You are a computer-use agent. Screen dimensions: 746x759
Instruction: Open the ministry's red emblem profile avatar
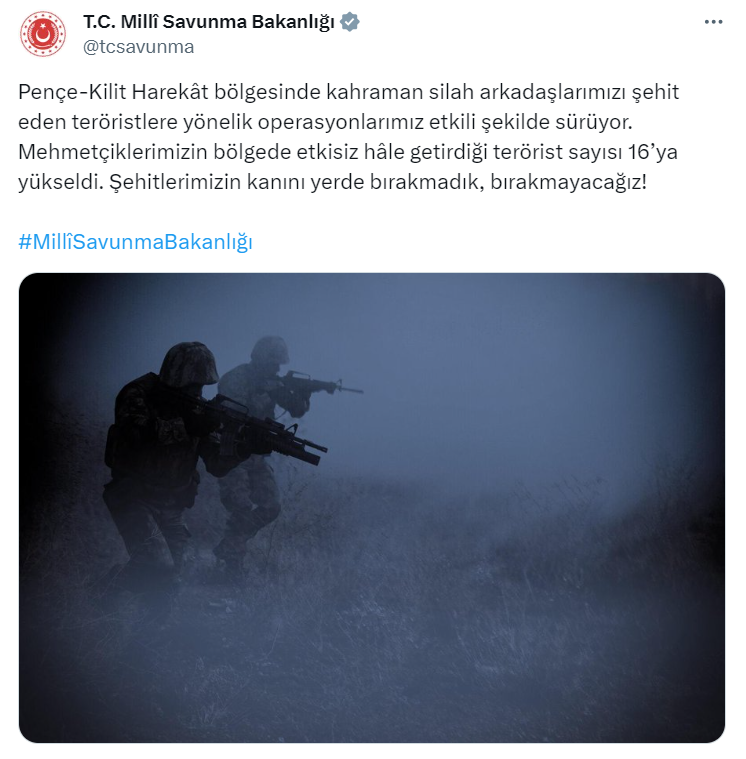tap(43, 34)
